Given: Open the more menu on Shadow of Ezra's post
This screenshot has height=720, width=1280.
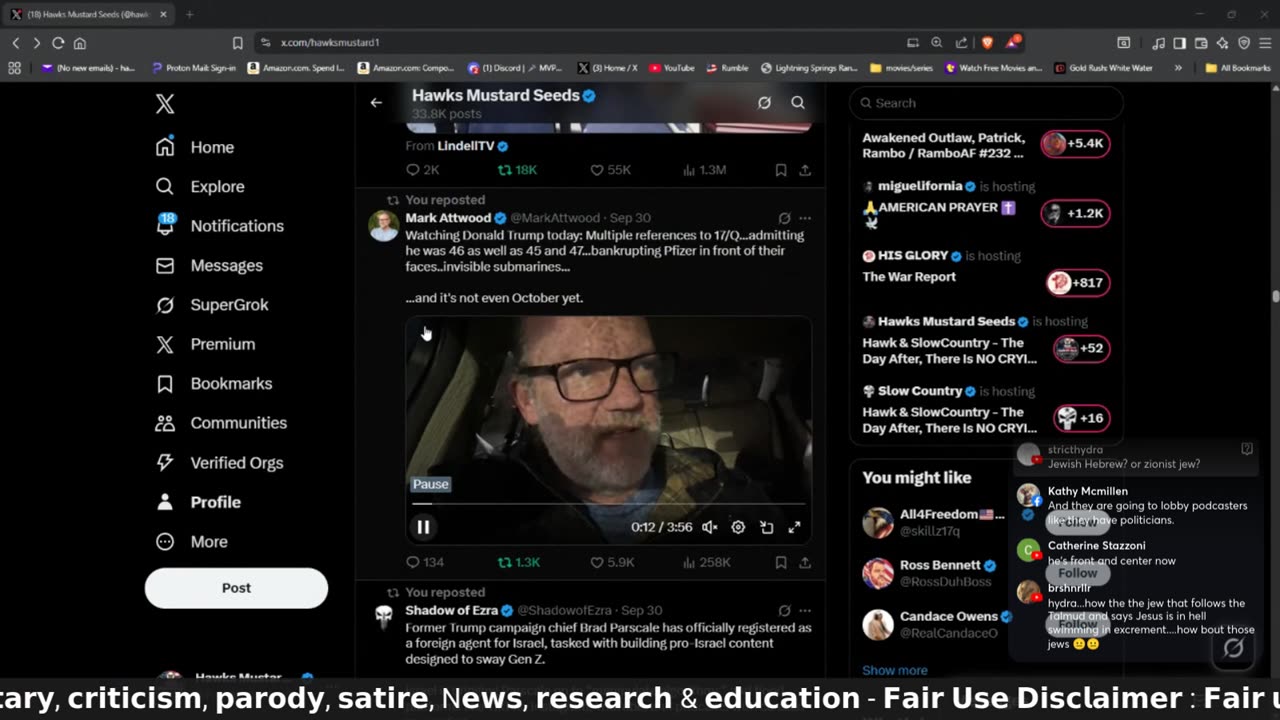Looking at the screenshot, I should [x=804, y=611].
